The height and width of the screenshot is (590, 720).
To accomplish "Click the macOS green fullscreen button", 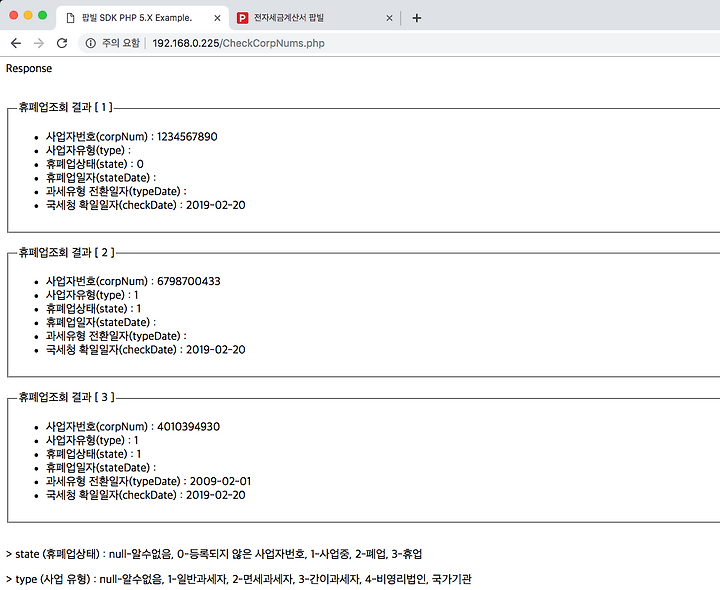I will click(x=42, y=15).
